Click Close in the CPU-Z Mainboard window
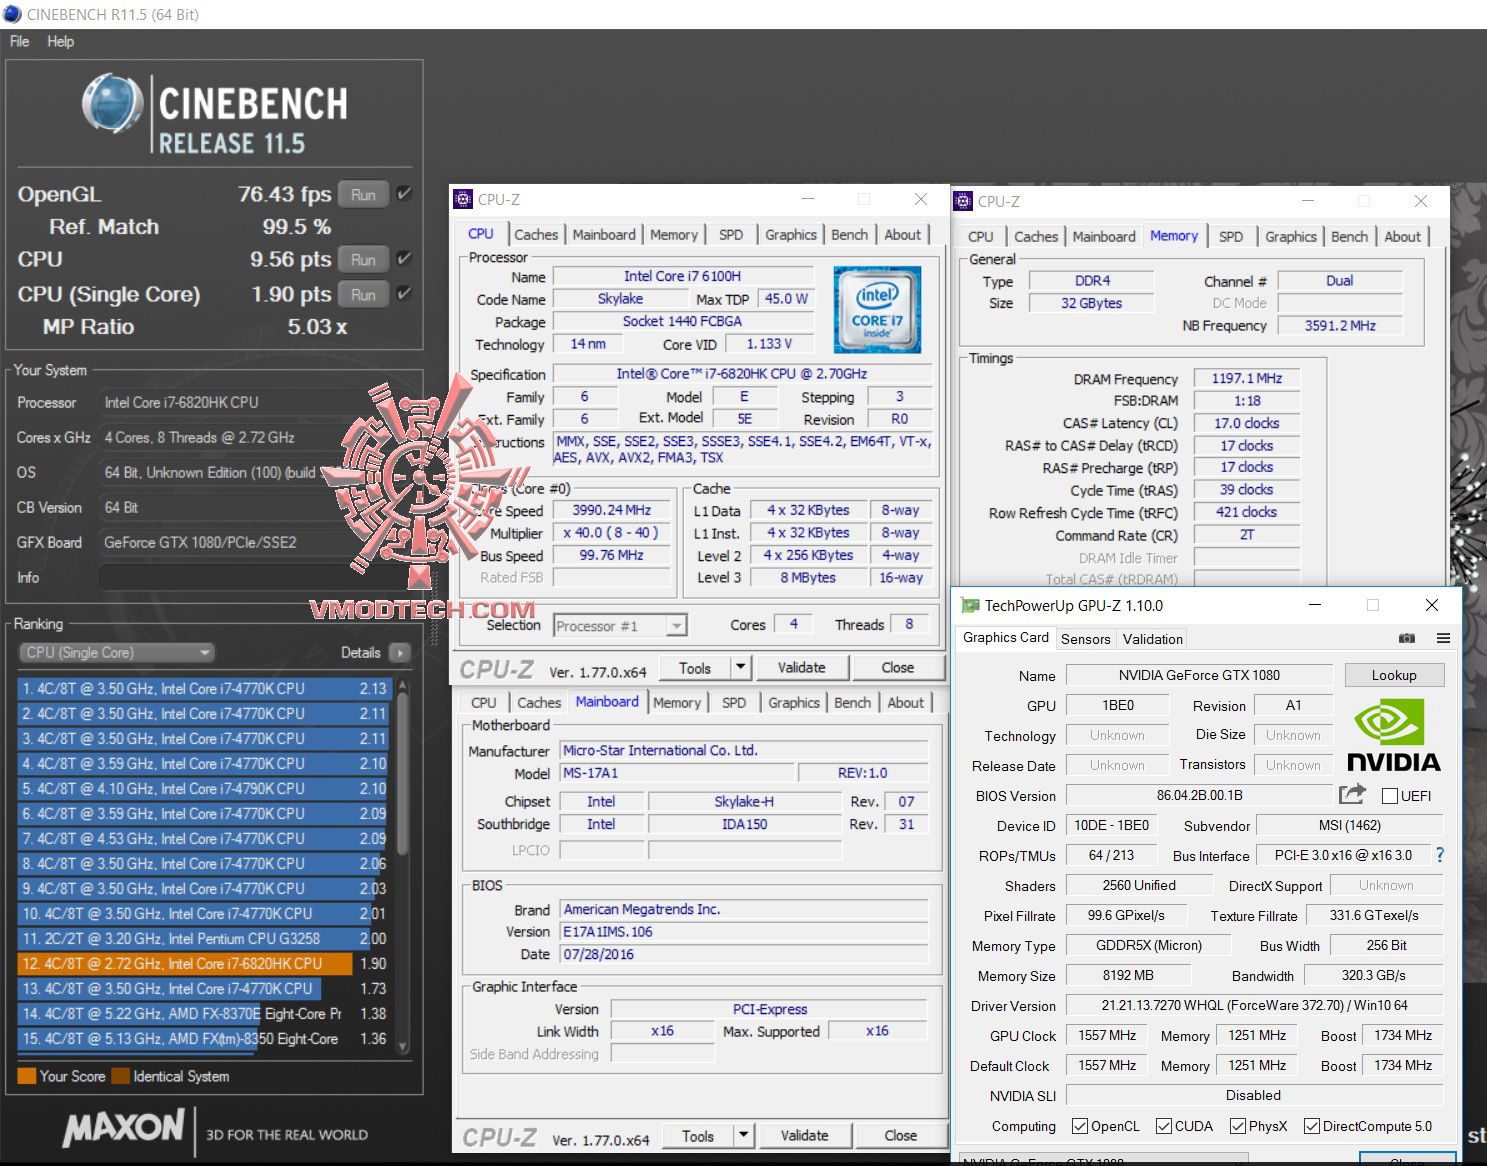 point(901,1135)
